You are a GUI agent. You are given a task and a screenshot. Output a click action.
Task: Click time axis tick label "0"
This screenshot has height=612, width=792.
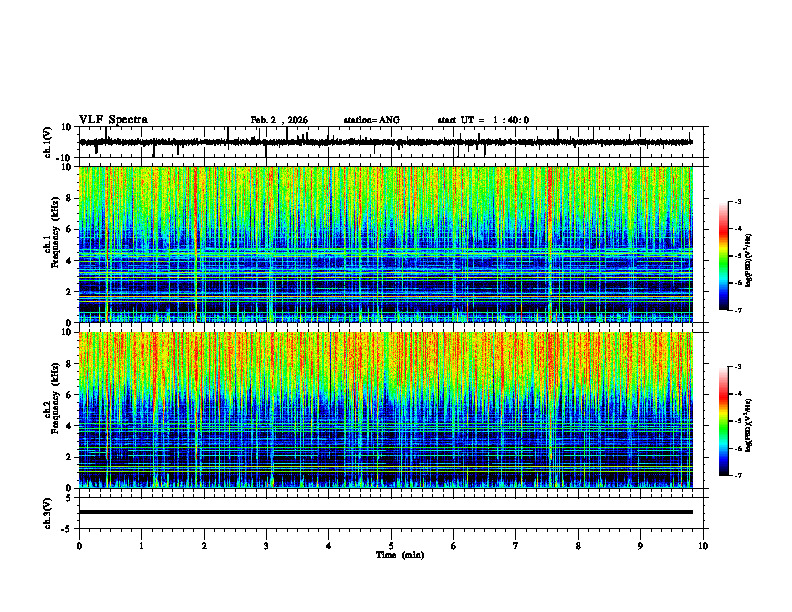pos(79,546)
